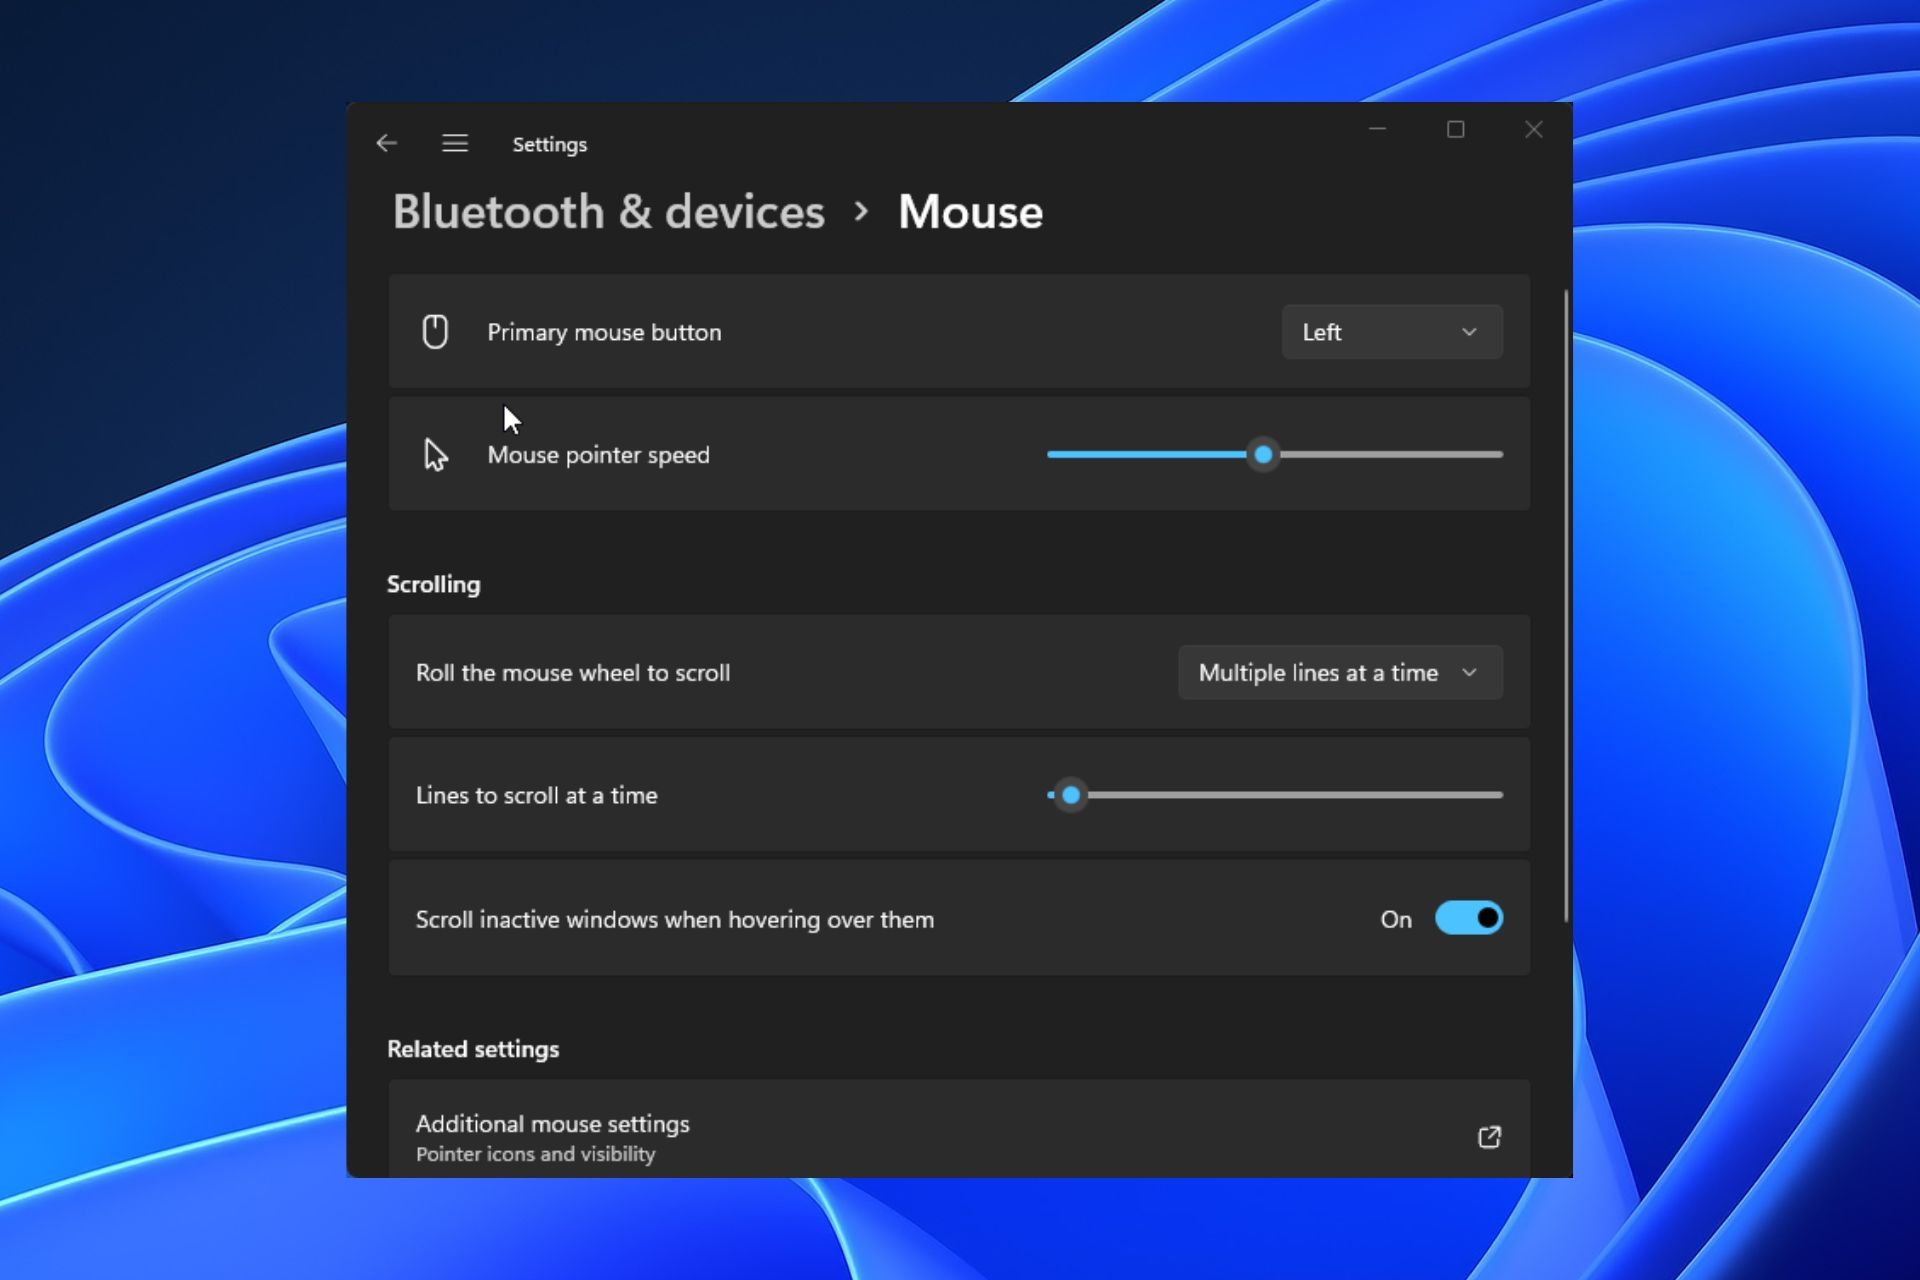The height and width of the screenshot is (1280, 1920).
Task: Close the Settings window
Action: pos(1534,129)
